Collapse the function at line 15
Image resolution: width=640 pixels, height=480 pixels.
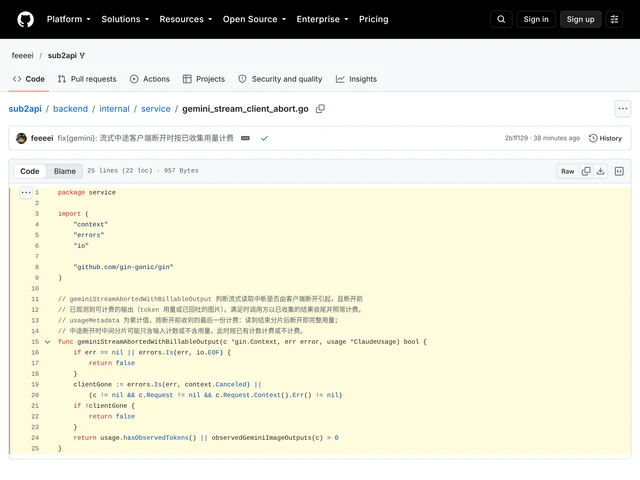coord(47,342)
